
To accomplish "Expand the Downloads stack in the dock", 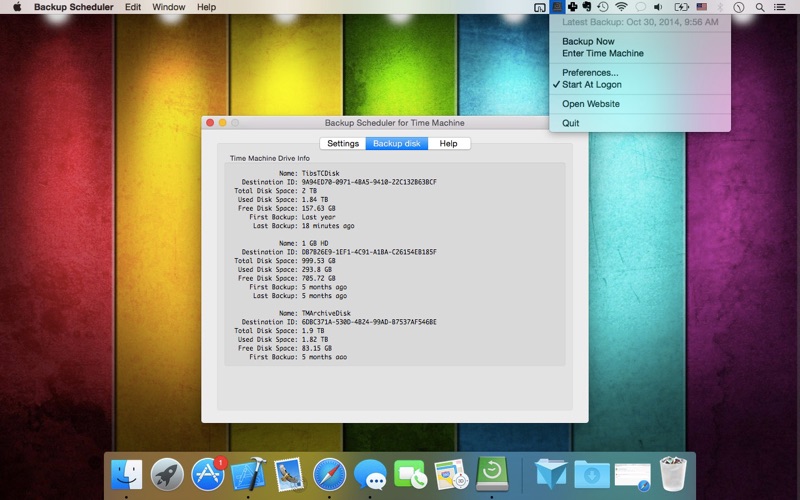I will [x=592, y=474].
